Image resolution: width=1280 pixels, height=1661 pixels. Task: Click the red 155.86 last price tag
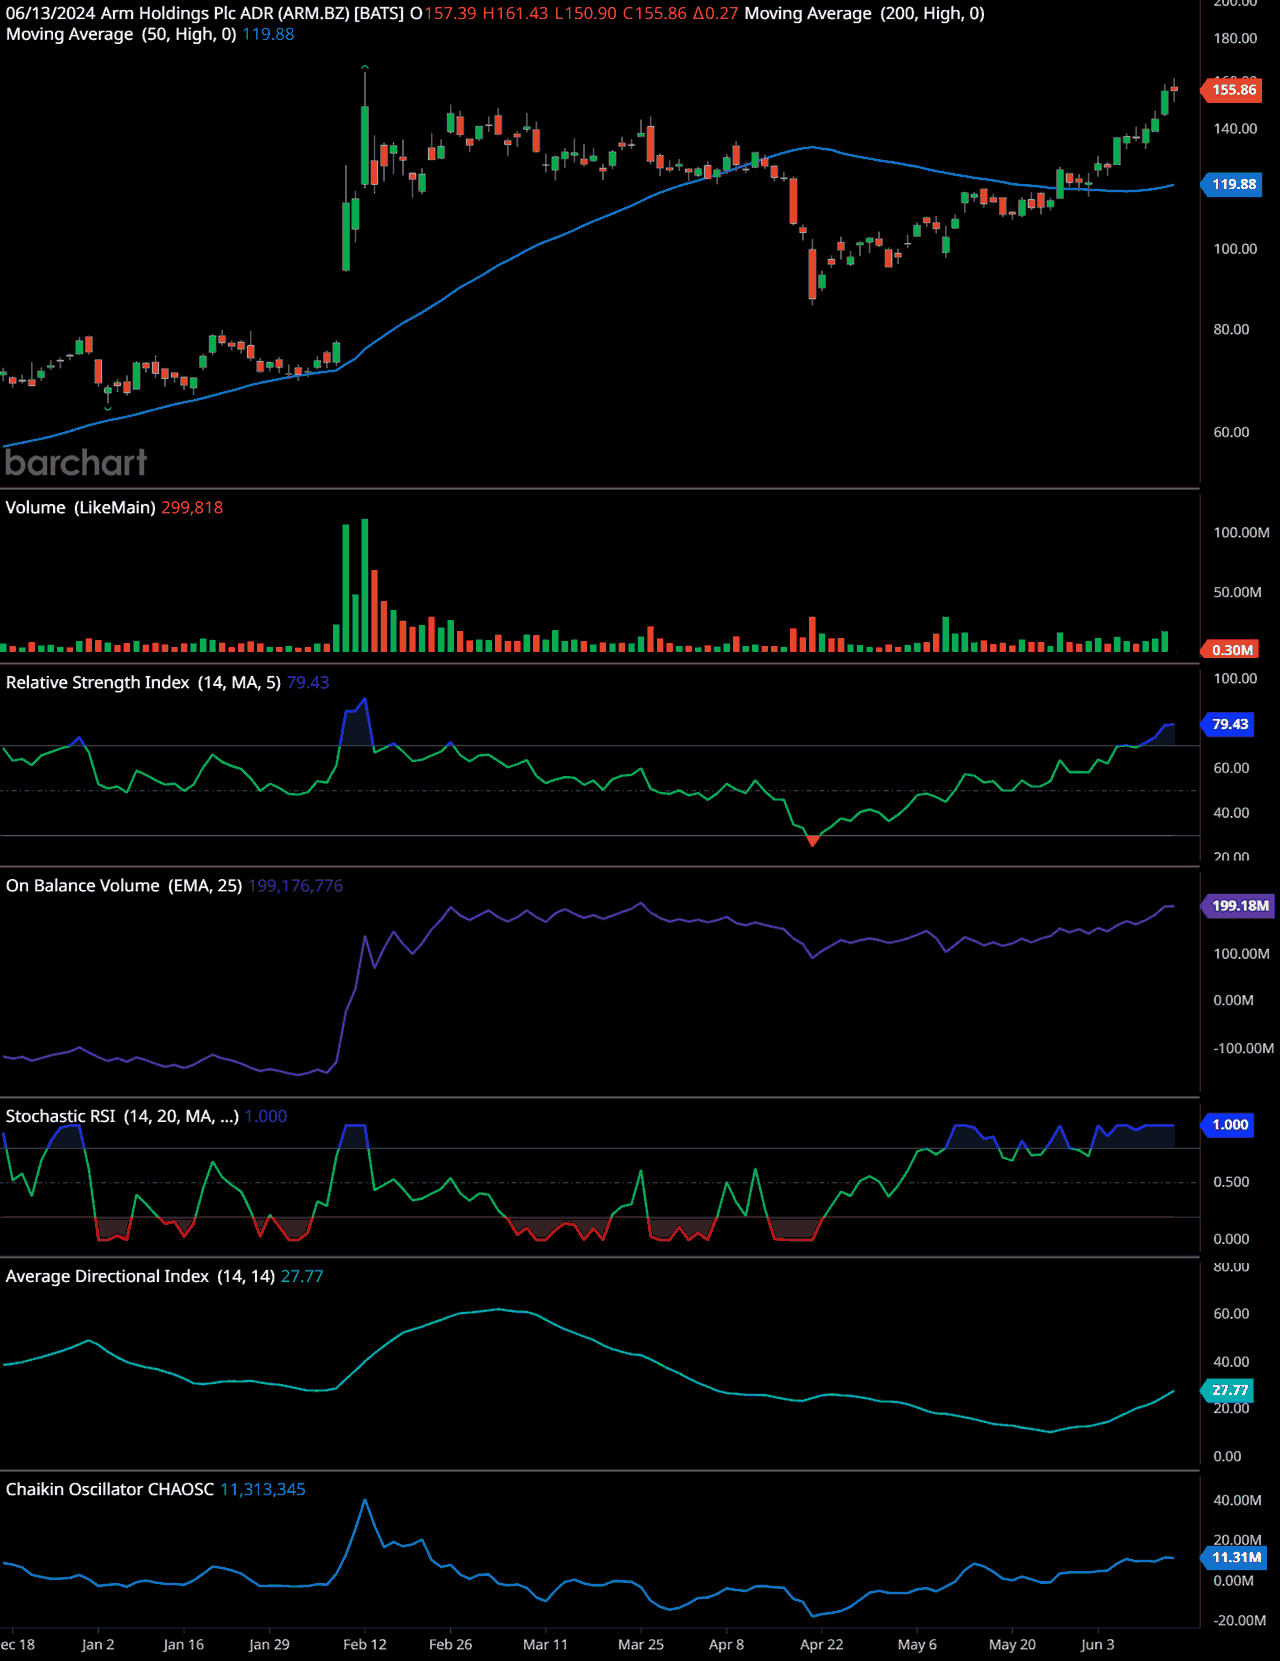tap(1233, 90)
